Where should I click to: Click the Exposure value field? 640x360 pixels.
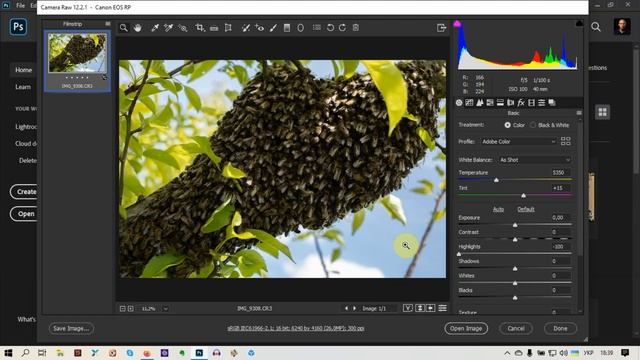click(x=560, y=218)
